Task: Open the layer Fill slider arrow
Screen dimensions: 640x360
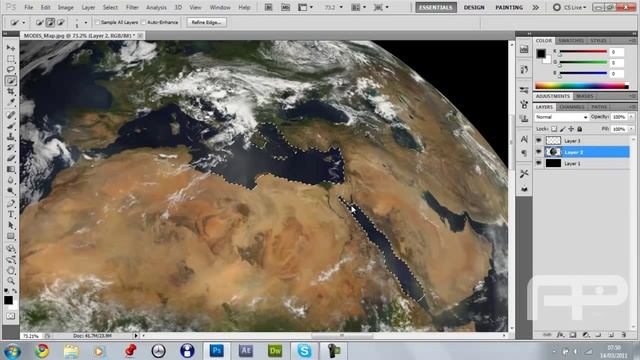Action: click(631, 129)
